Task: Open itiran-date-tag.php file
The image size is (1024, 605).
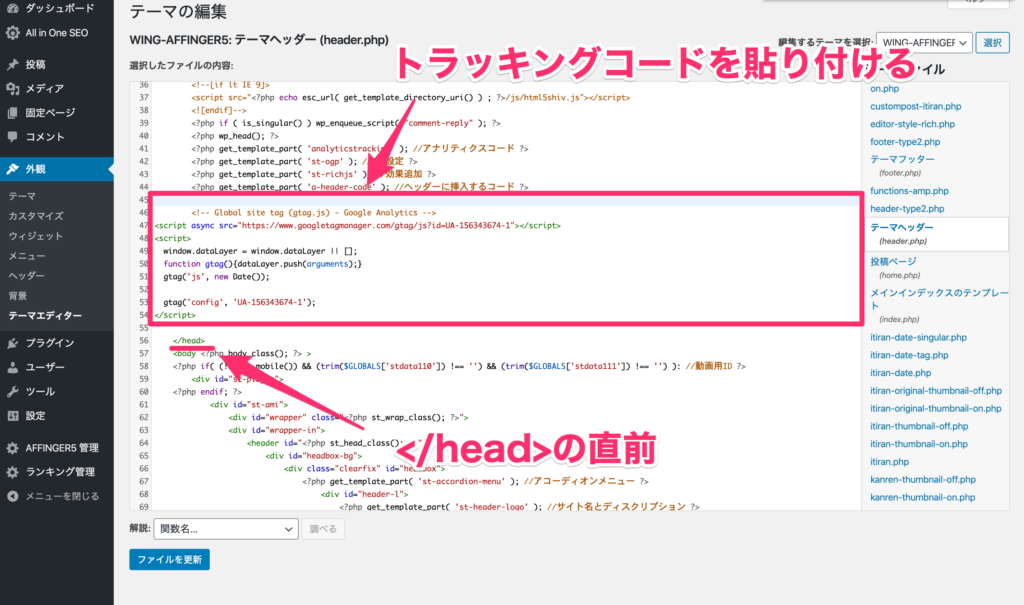Action: coord(909,355)
